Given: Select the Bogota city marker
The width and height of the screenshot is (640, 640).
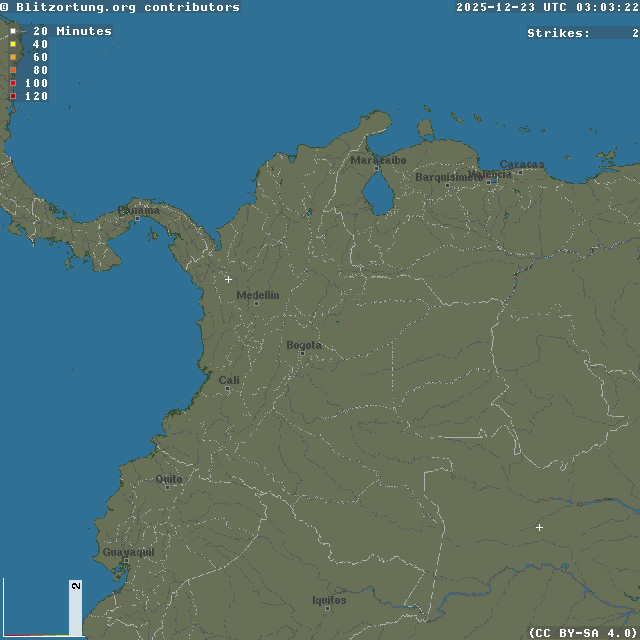Looking at the screenshot, I should [301, 353].
